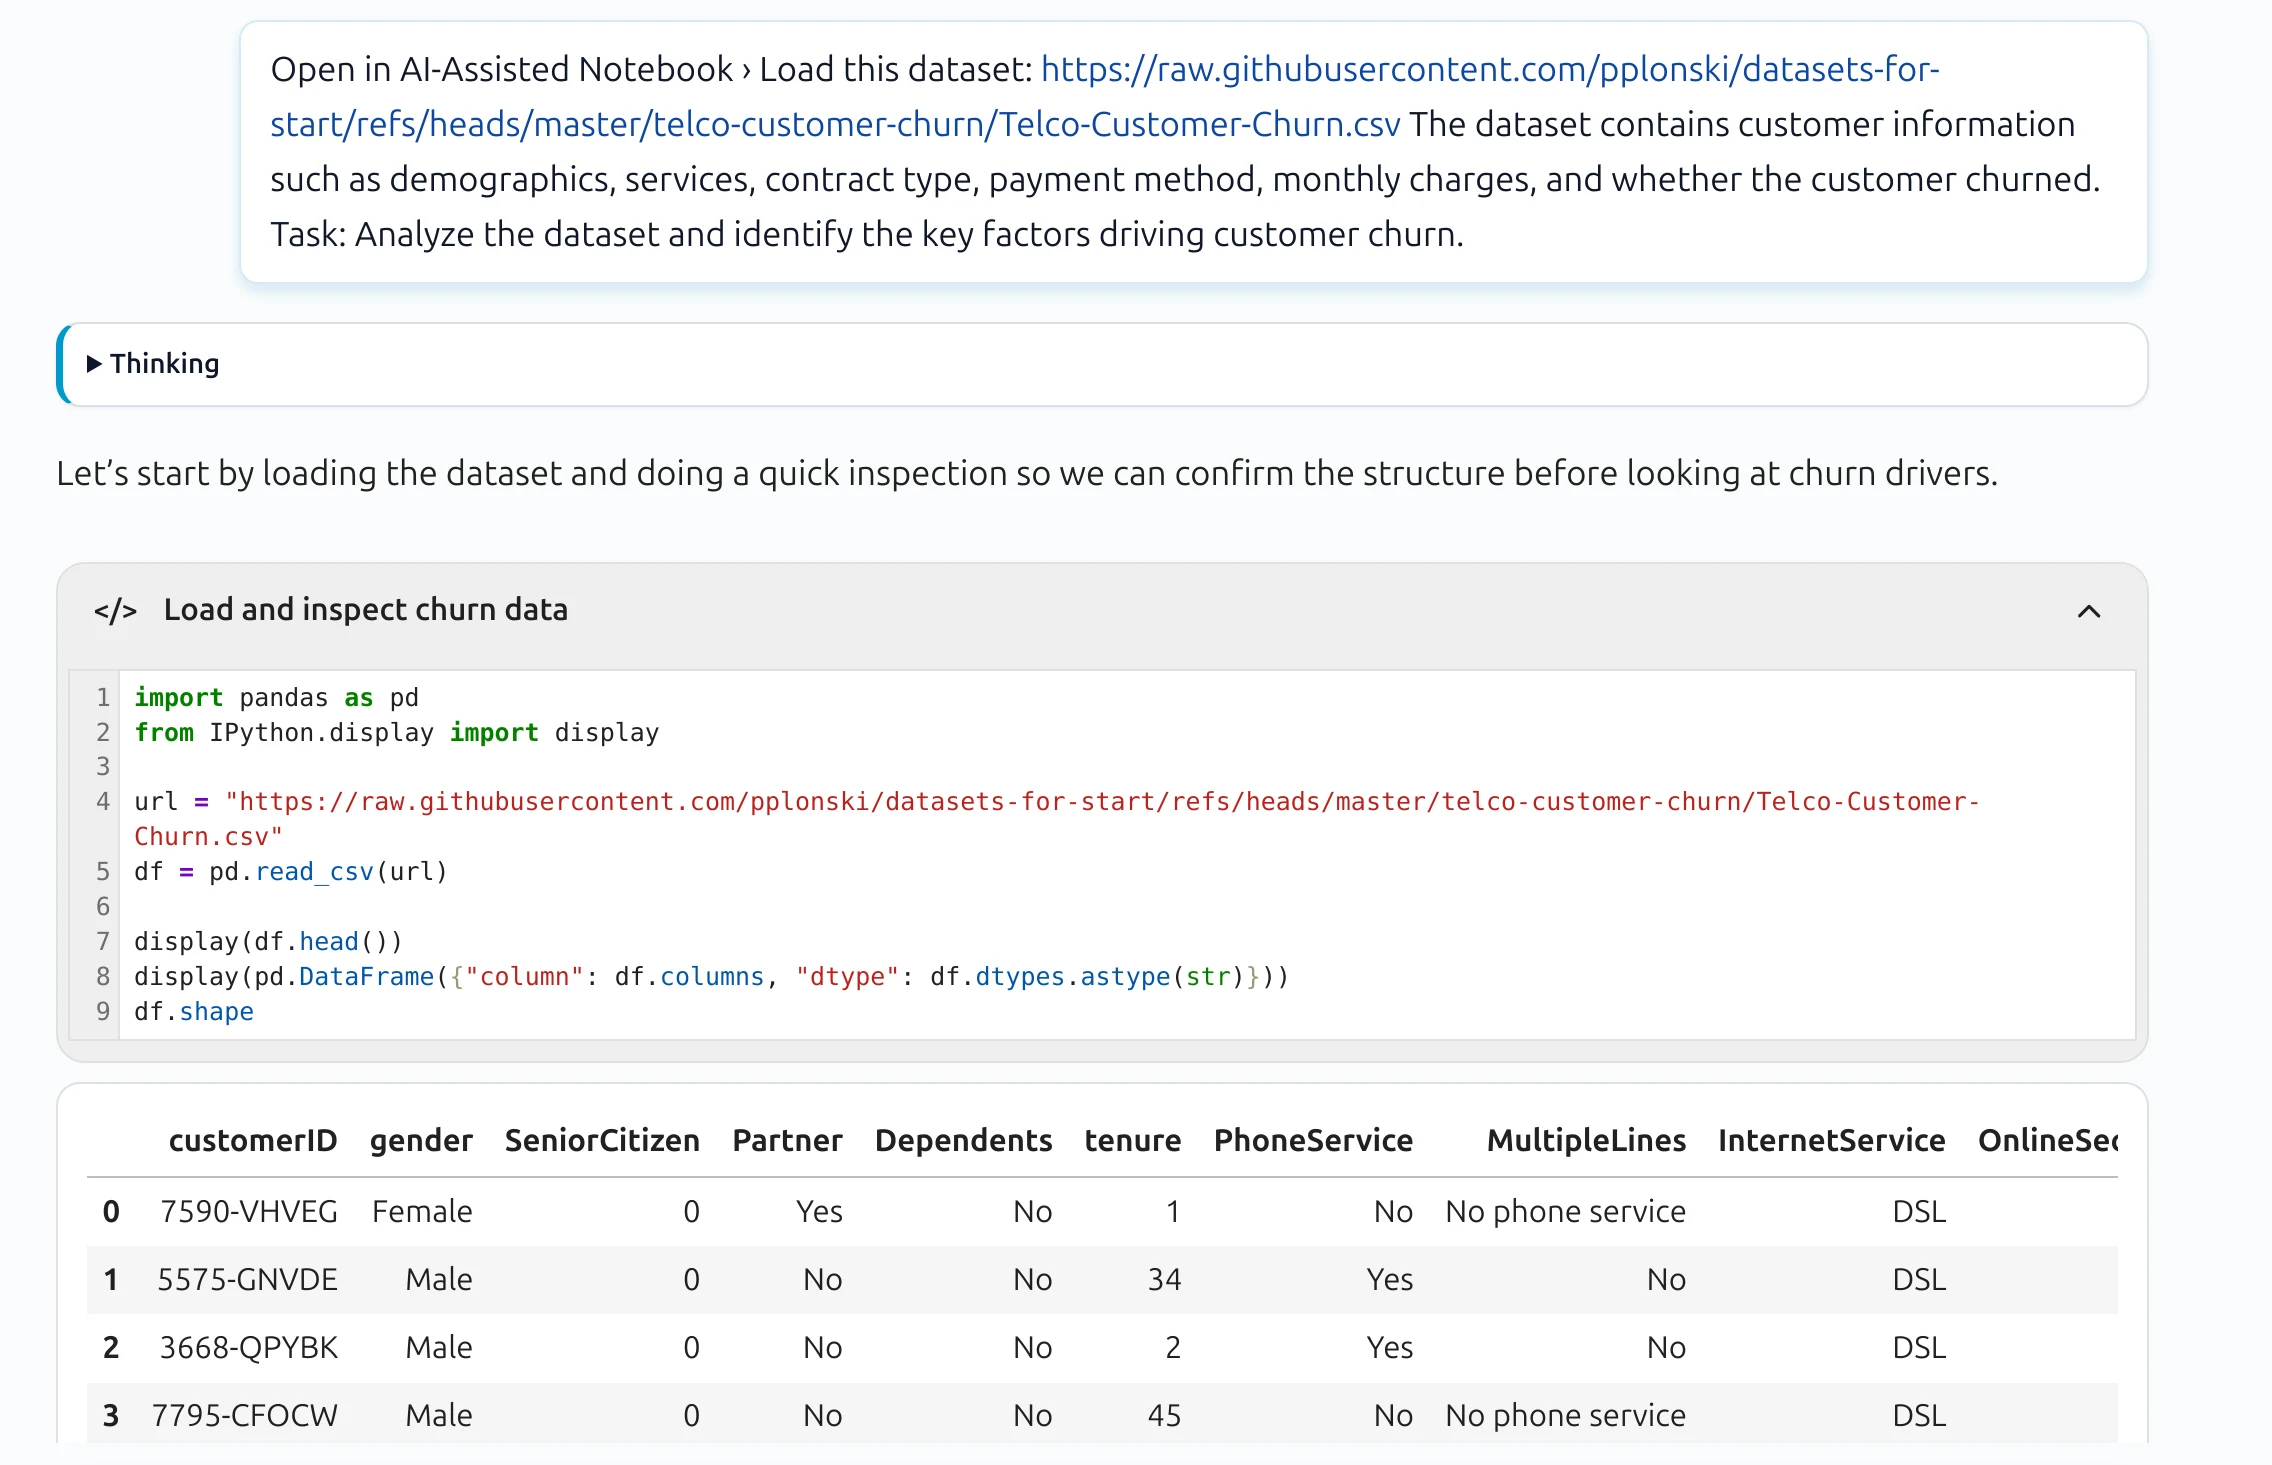Click the PhoneService column header
Screen dimensions: 2272x1465
1313,1141
